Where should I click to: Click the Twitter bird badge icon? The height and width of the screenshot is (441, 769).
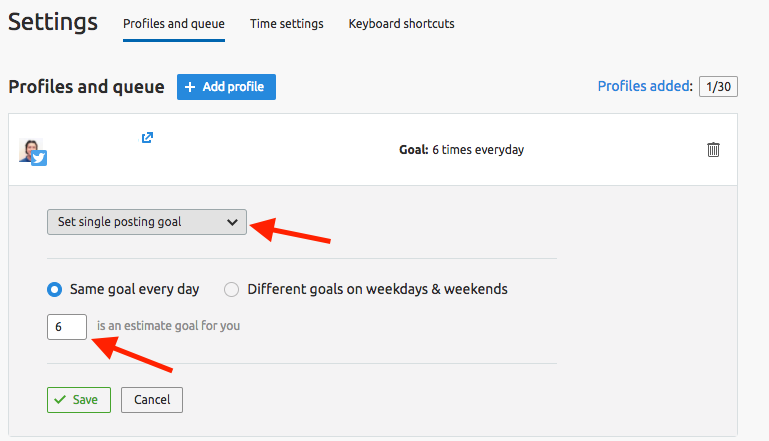pyautogui.click(x=39, y=158)
